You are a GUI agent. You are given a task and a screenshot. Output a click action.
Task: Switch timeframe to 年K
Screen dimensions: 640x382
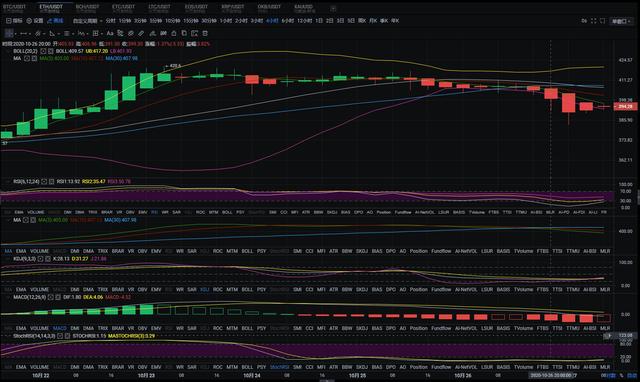(x=395, y=20)
